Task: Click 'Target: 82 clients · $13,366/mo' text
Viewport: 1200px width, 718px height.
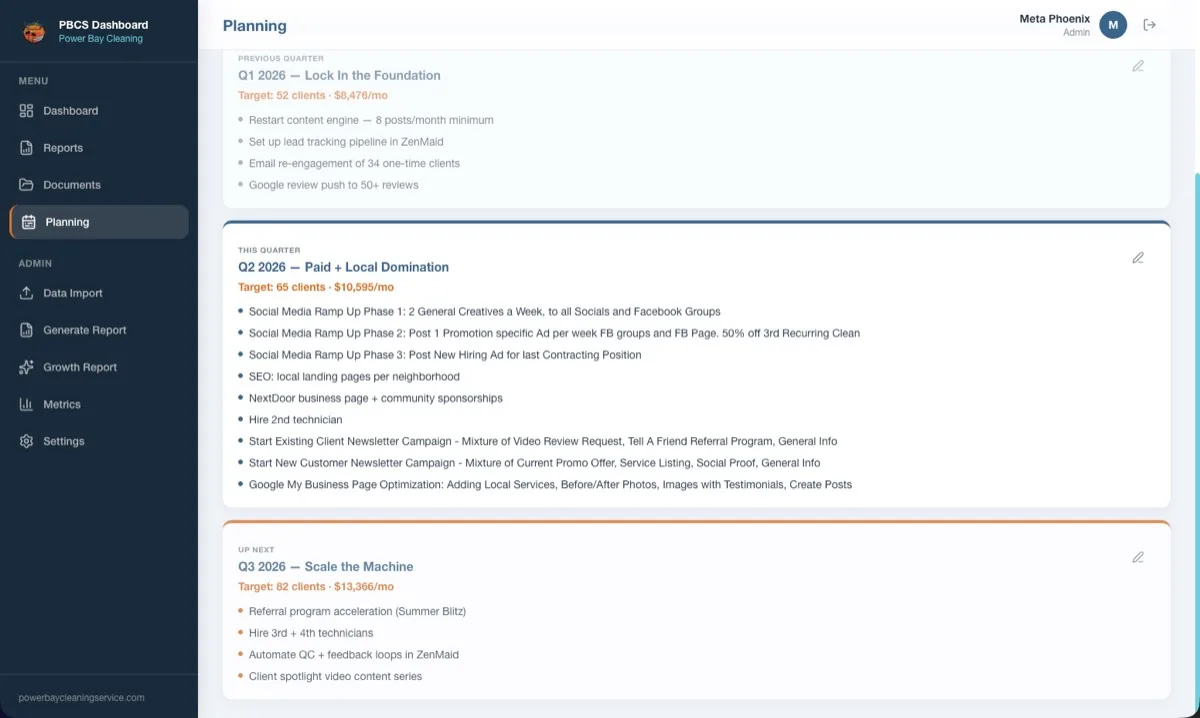Action: click(x=316, y=587)
